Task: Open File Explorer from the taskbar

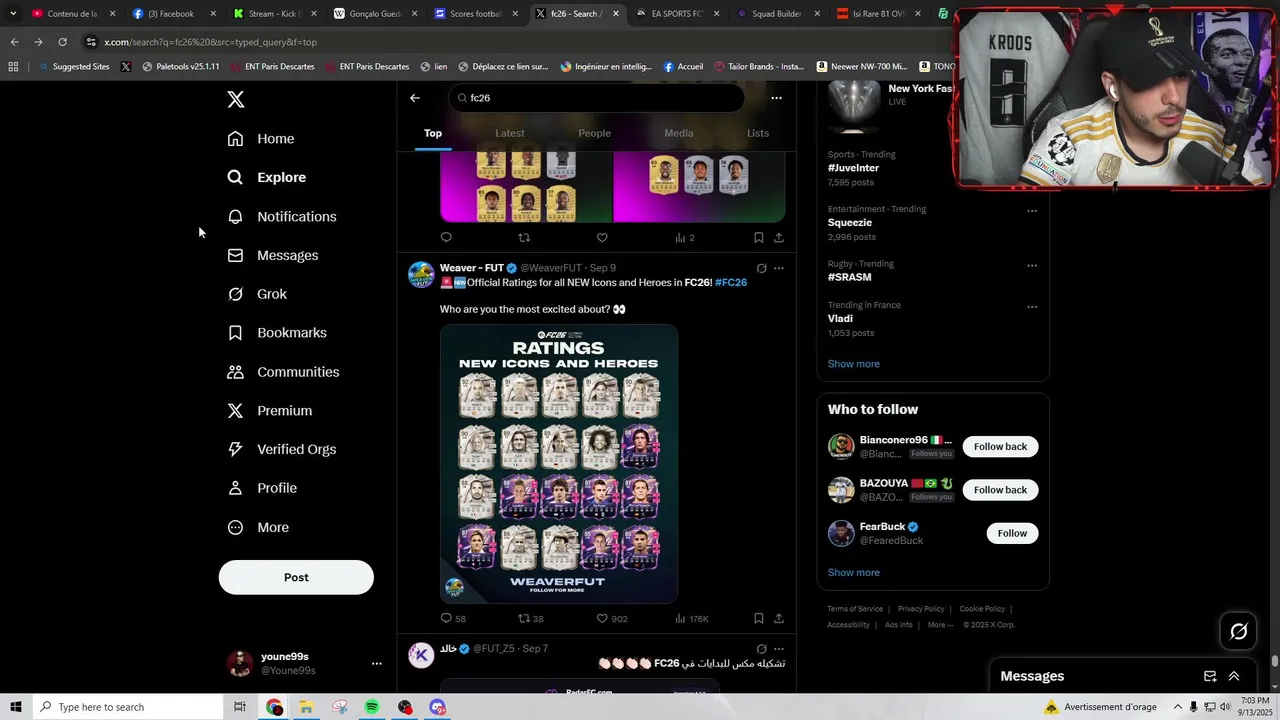Action: [x=306, y=707]
